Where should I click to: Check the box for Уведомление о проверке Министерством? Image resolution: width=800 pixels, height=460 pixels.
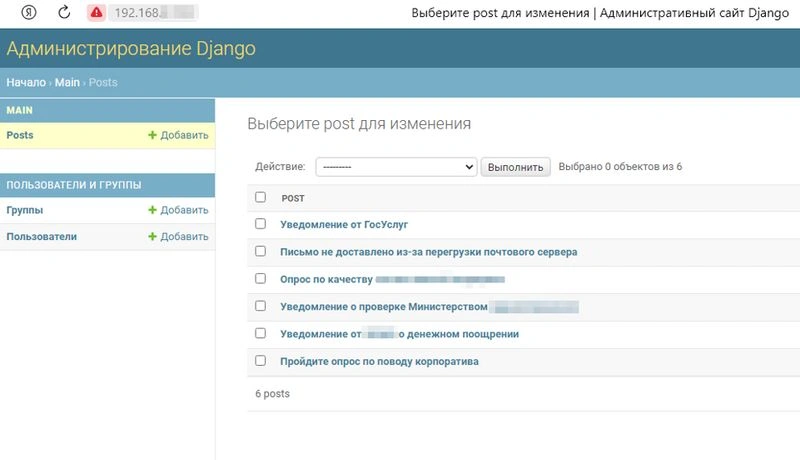tap(260, 305)
